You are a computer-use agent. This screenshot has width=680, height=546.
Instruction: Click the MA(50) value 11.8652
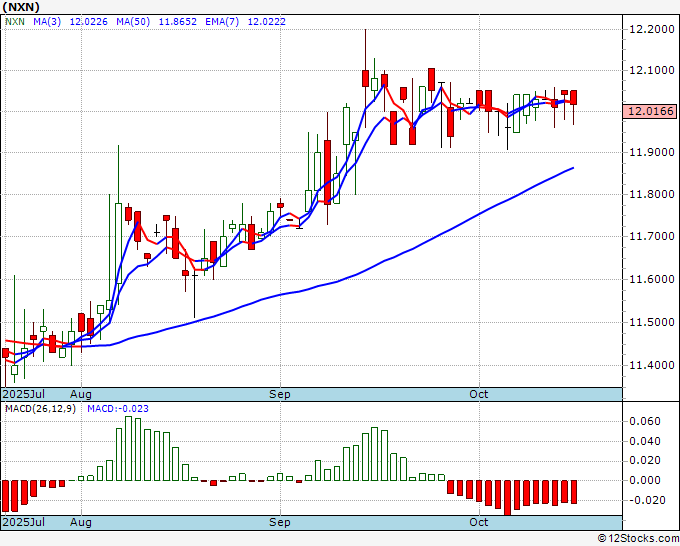click(177, 22)
